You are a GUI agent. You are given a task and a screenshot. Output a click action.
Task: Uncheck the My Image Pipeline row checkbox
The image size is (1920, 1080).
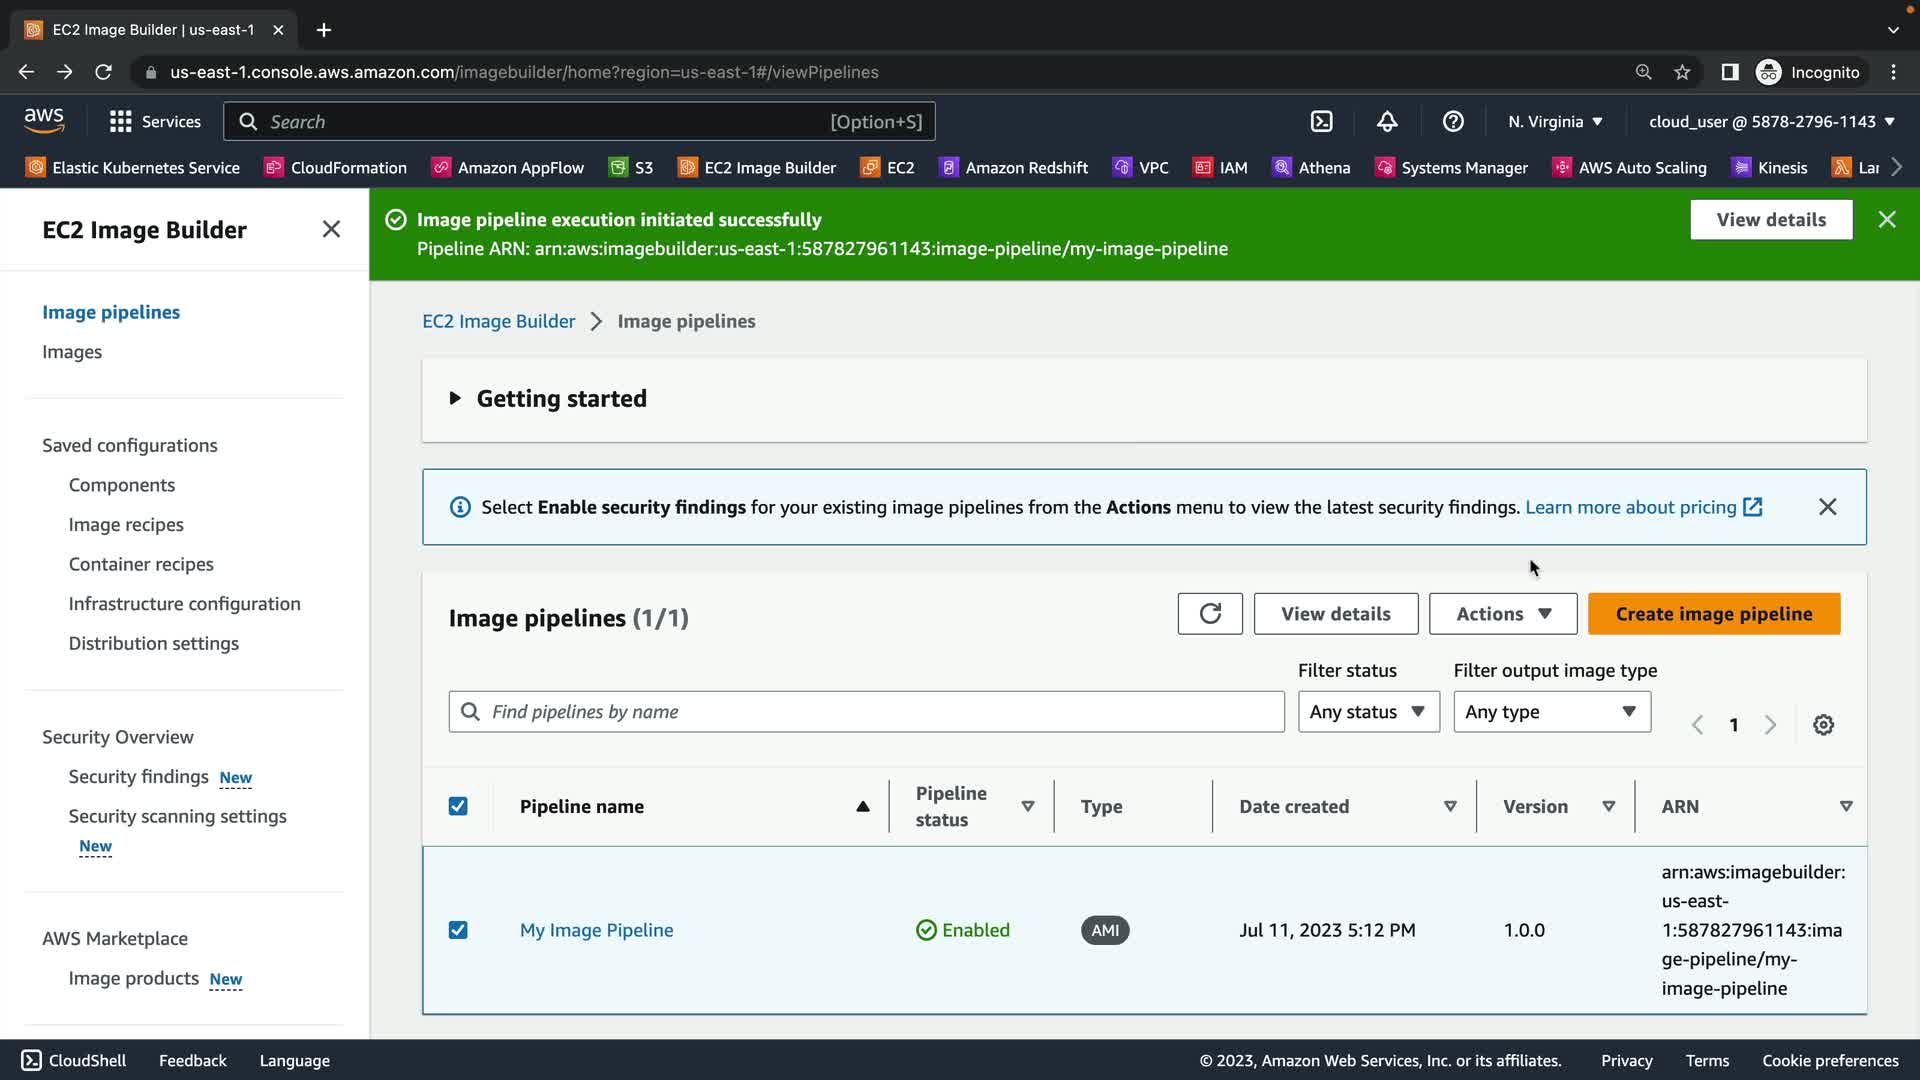(x=458, y=930)
